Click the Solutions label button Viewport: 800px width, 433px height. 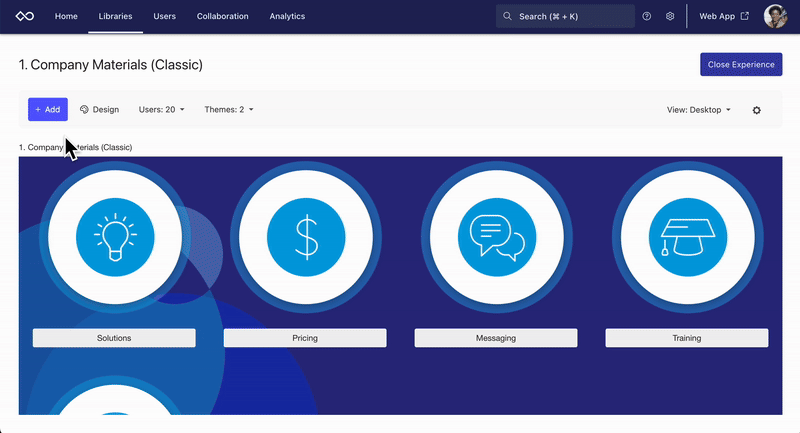click(114, 338)
